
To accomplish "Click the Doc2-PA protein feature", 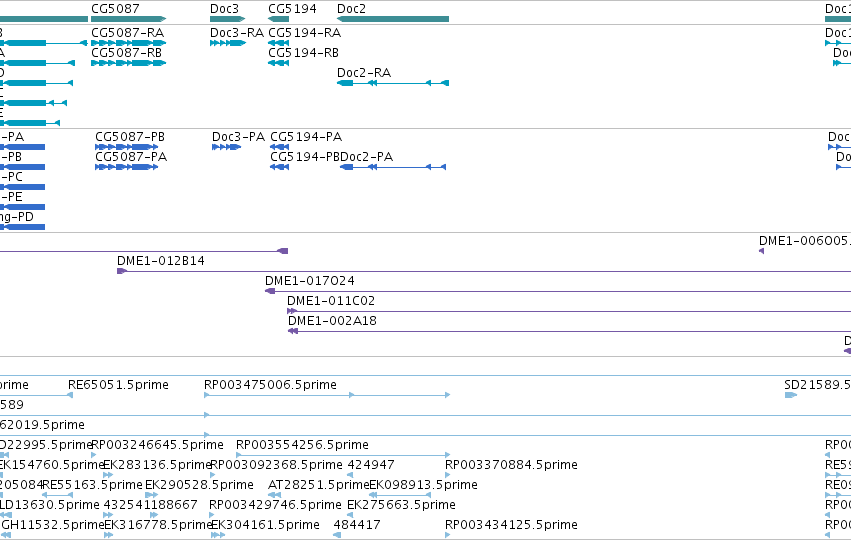I will [393, 167].
